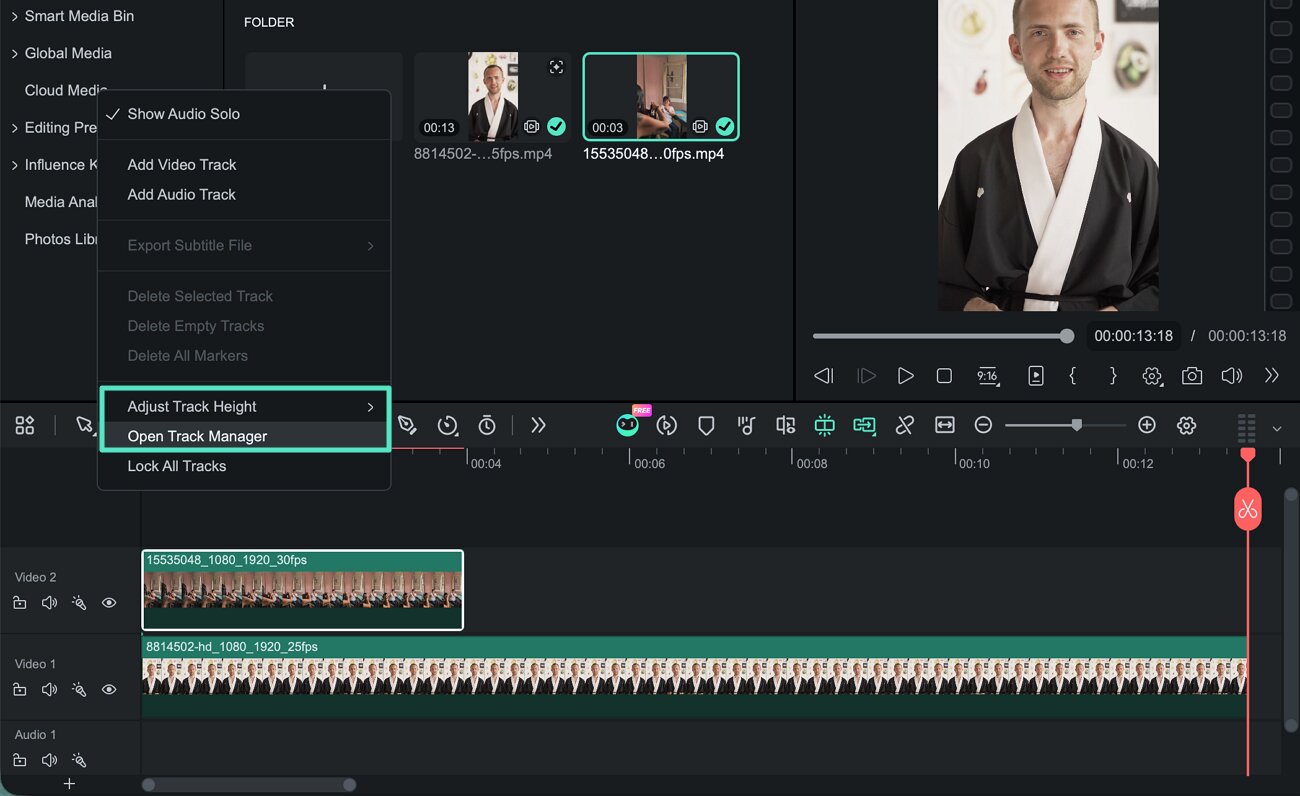
Task: Click the mark-in left brace icon
Action: (x=1073, y=376)
